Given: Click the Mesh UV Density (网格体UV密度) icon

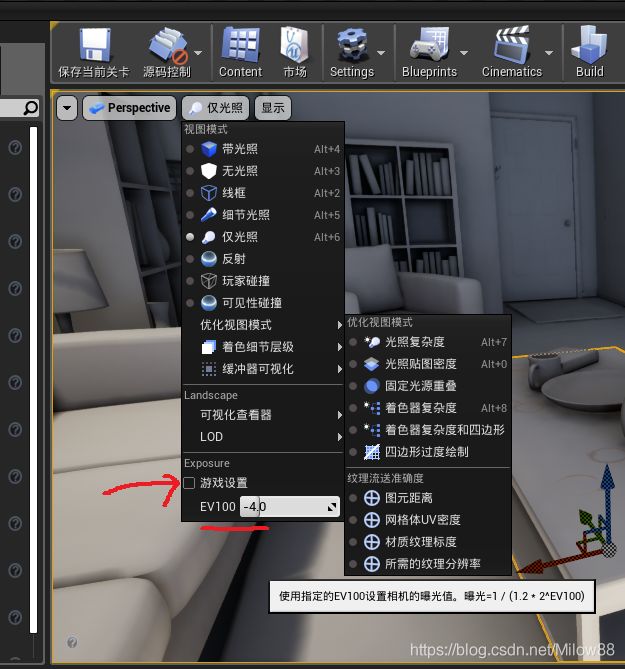Looking at the screenshot, I should click(x=372, y=520).
